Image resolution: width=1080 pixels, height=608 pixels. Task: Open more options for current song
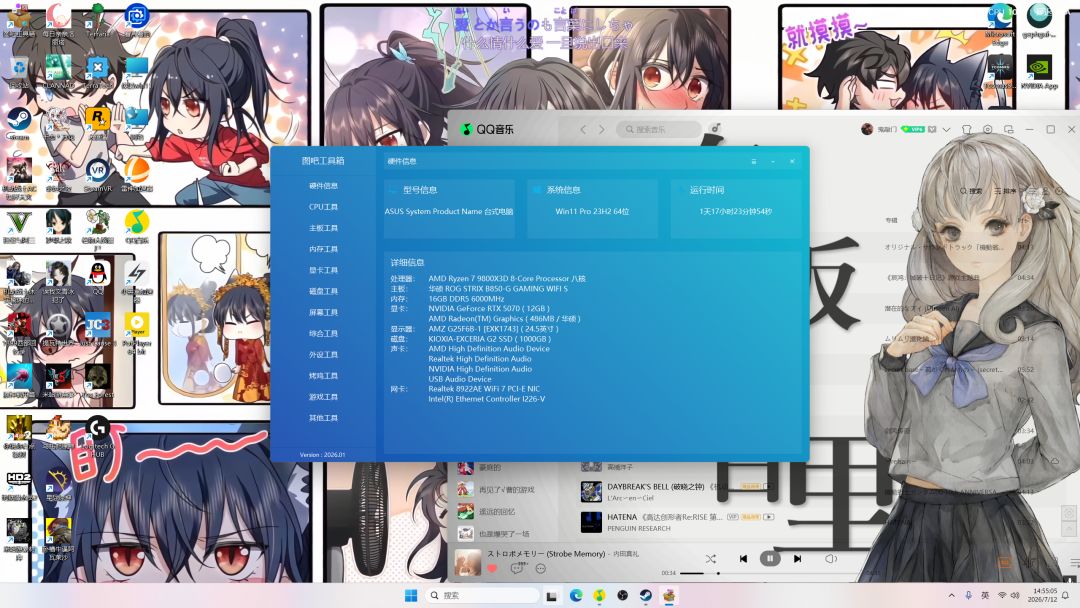pos(541,569)
